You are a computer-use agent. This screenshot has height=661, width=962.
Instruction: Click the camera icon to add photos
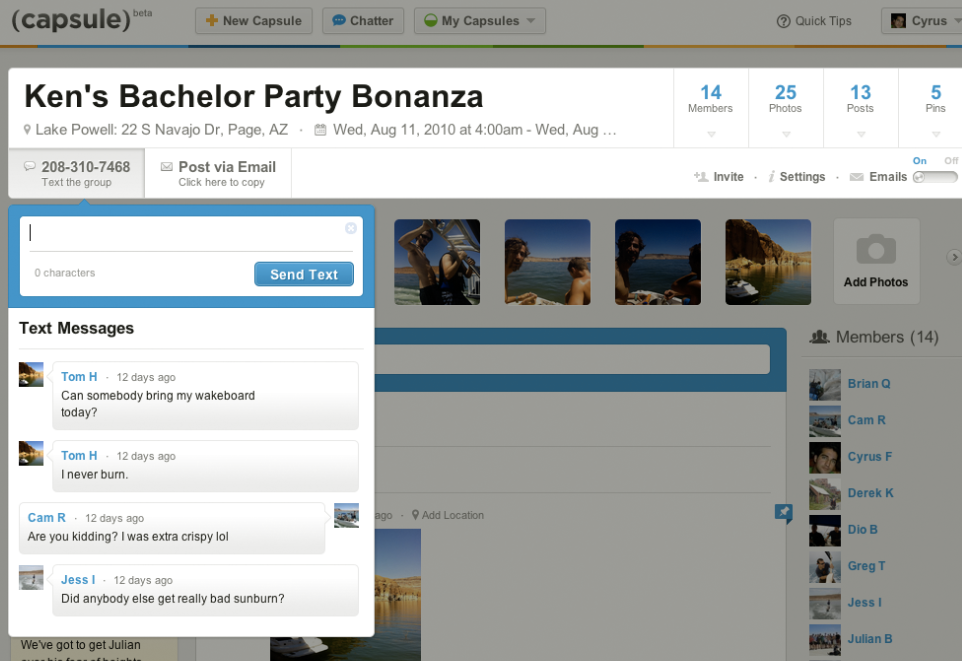coord(876,250)
